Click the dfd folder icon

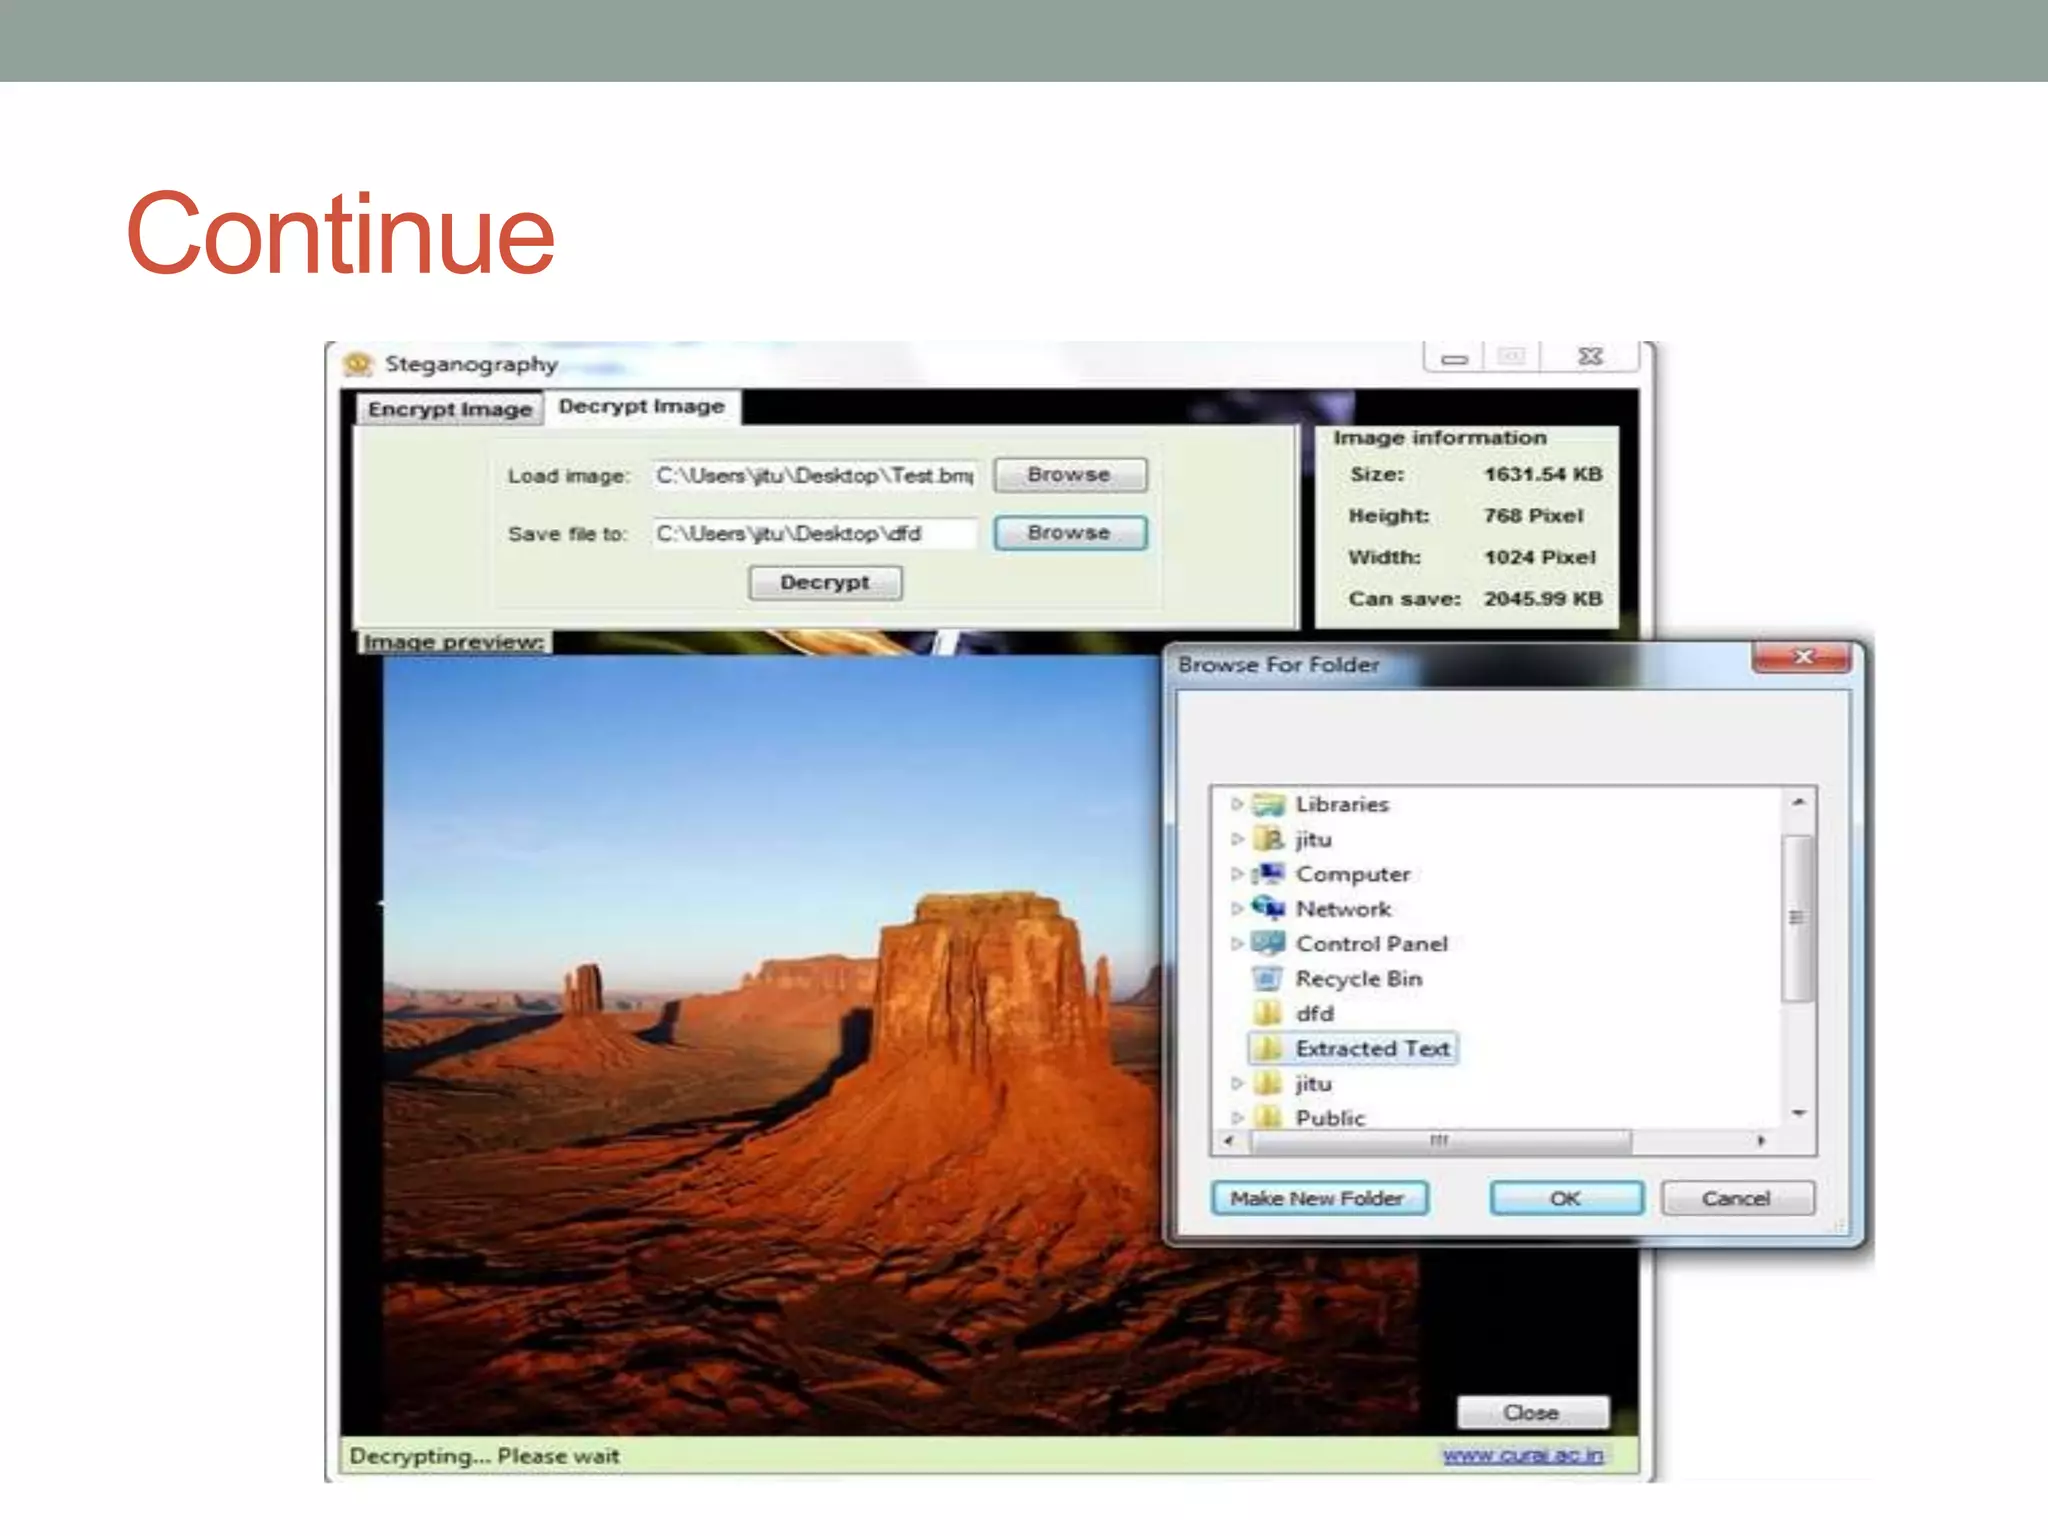(1268, 1014)
